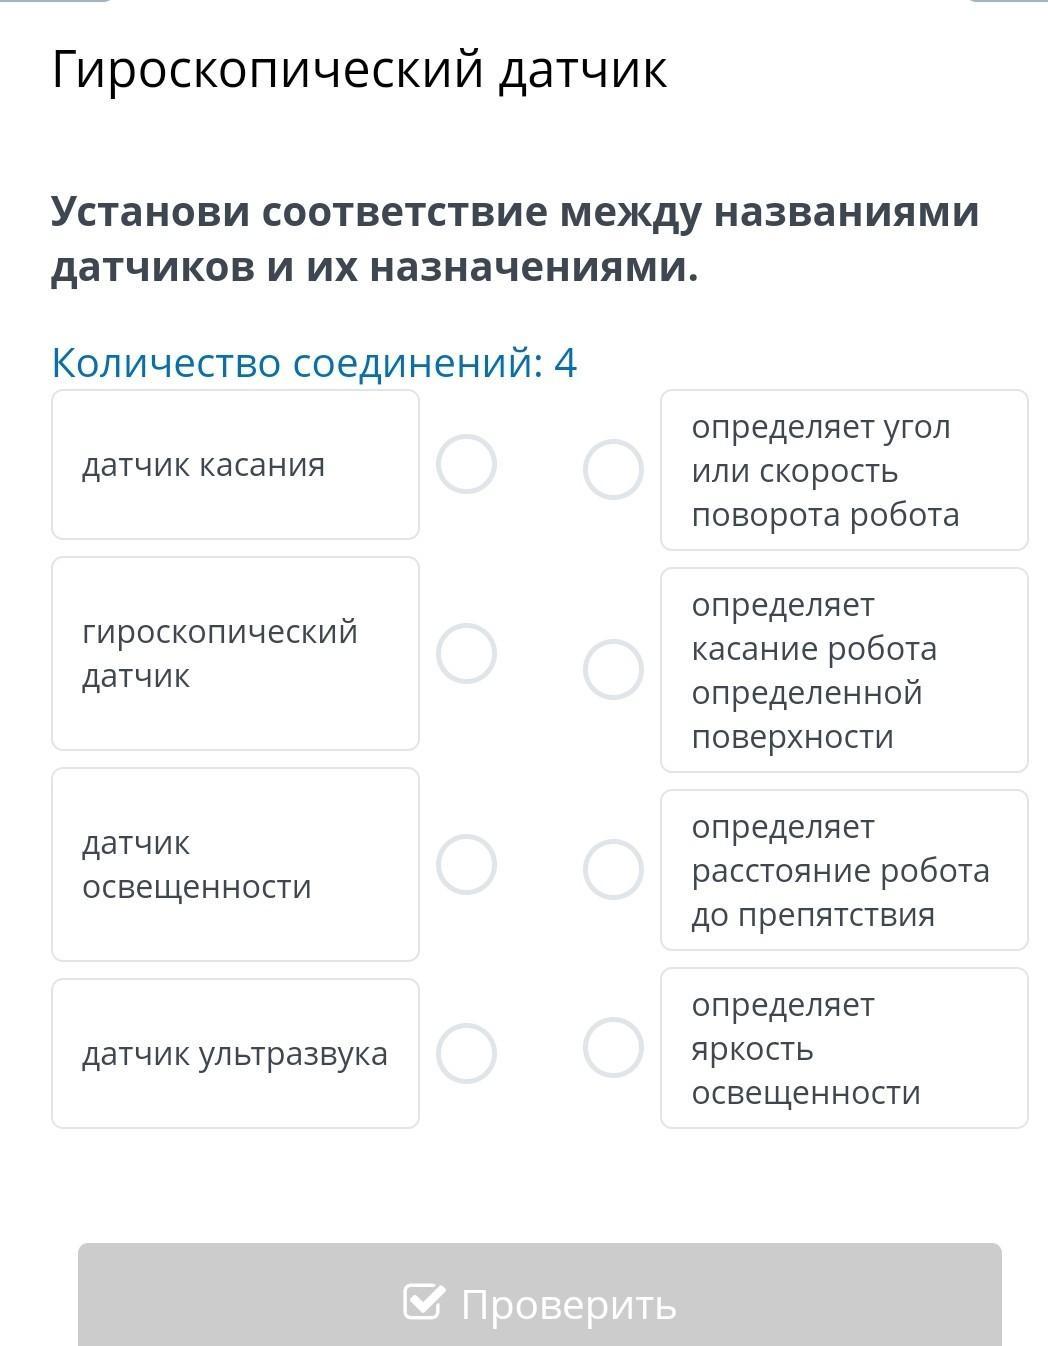Click the датчик ультразвука card
The image size is (1048, 1346).
(235, 1054)
